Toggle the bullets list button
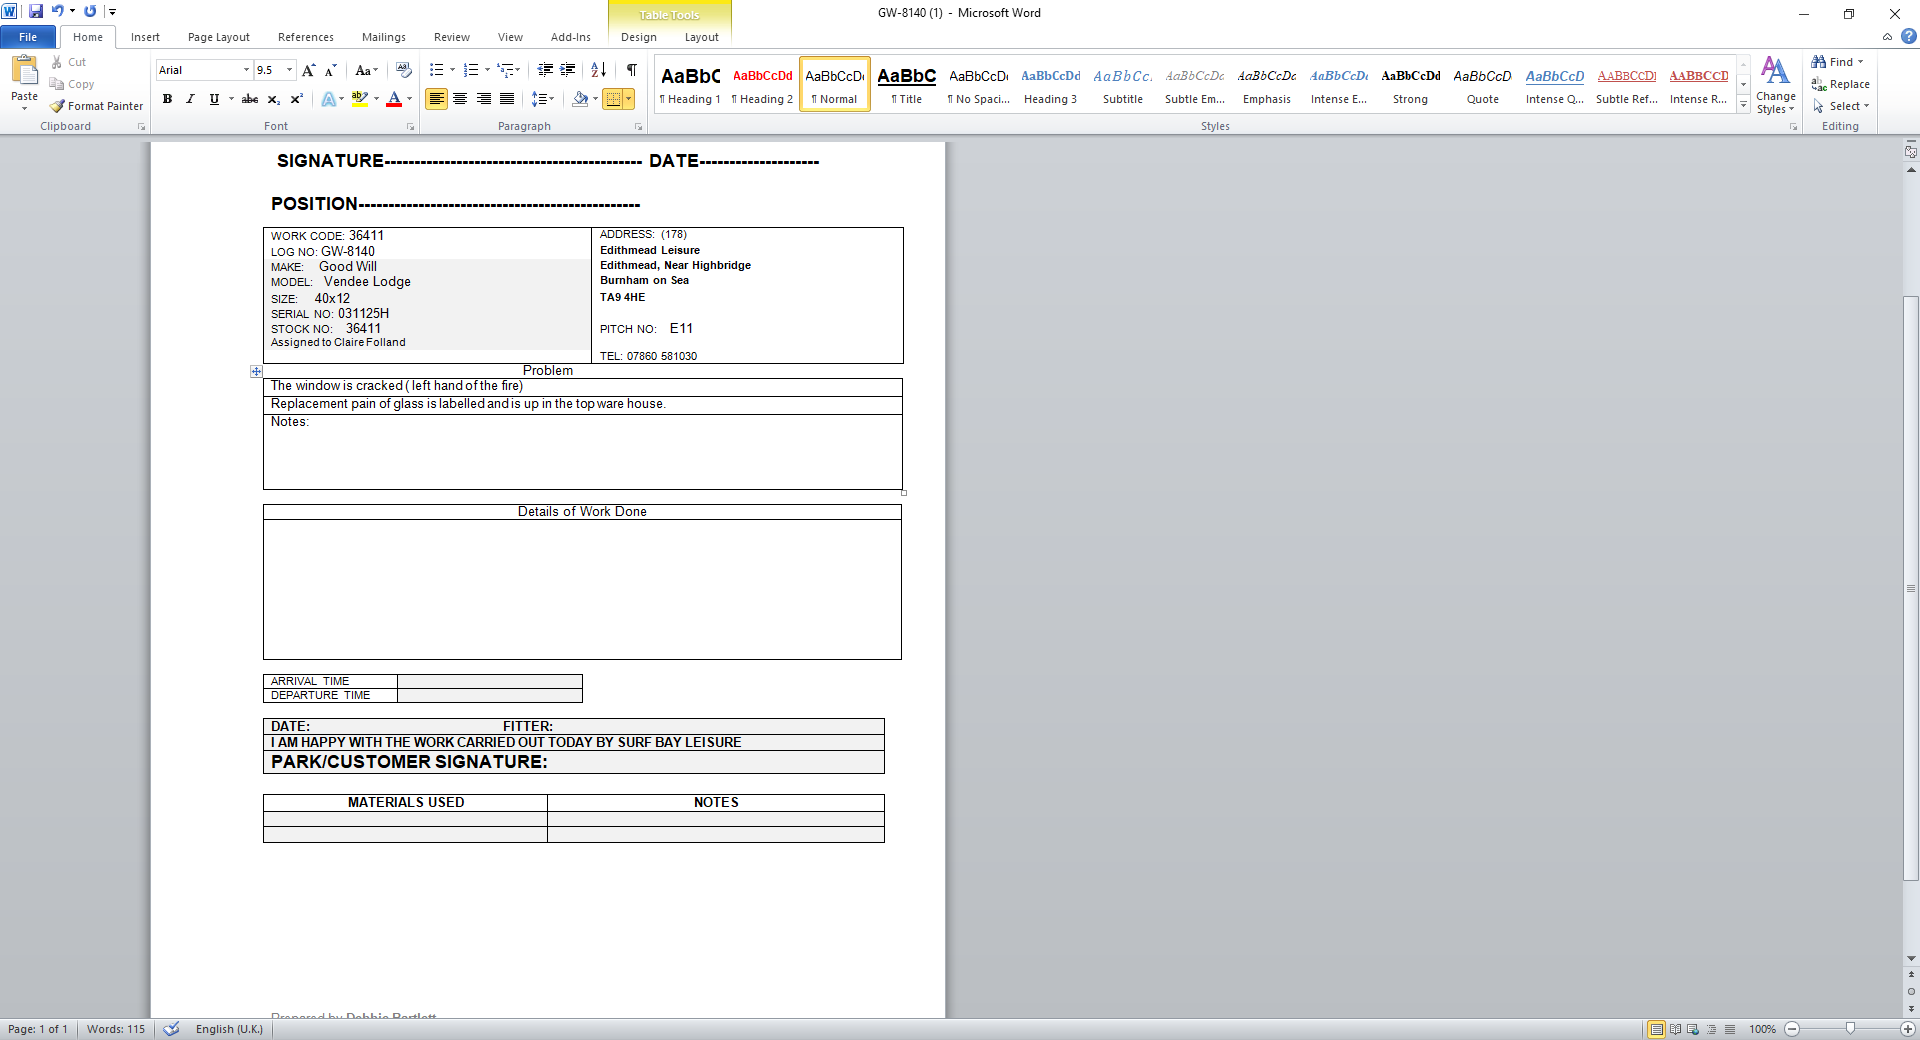The width and height of the screenshot is (1920, 1040). coord(436,70)
